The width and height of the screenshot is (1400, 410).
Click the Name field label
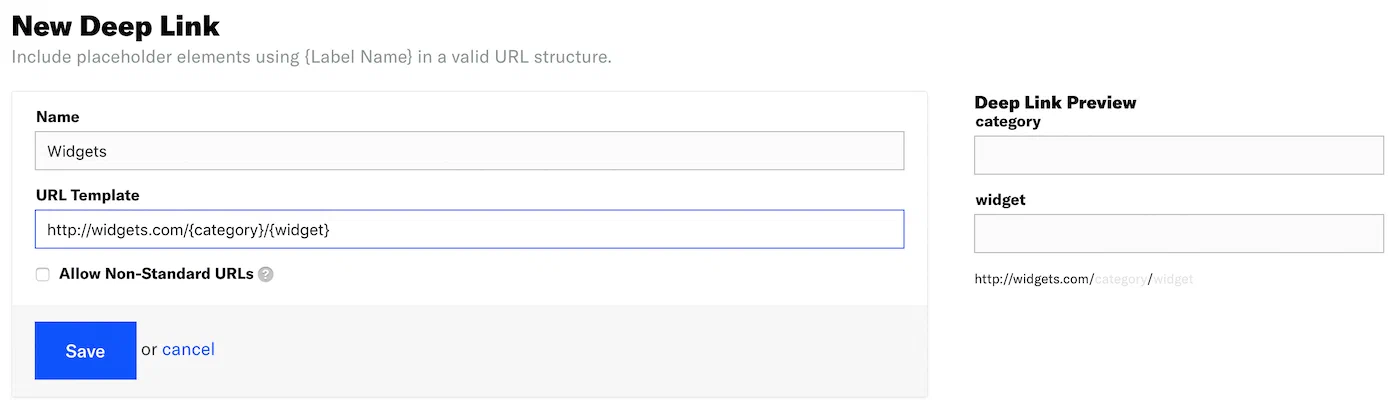pos(58,117)
